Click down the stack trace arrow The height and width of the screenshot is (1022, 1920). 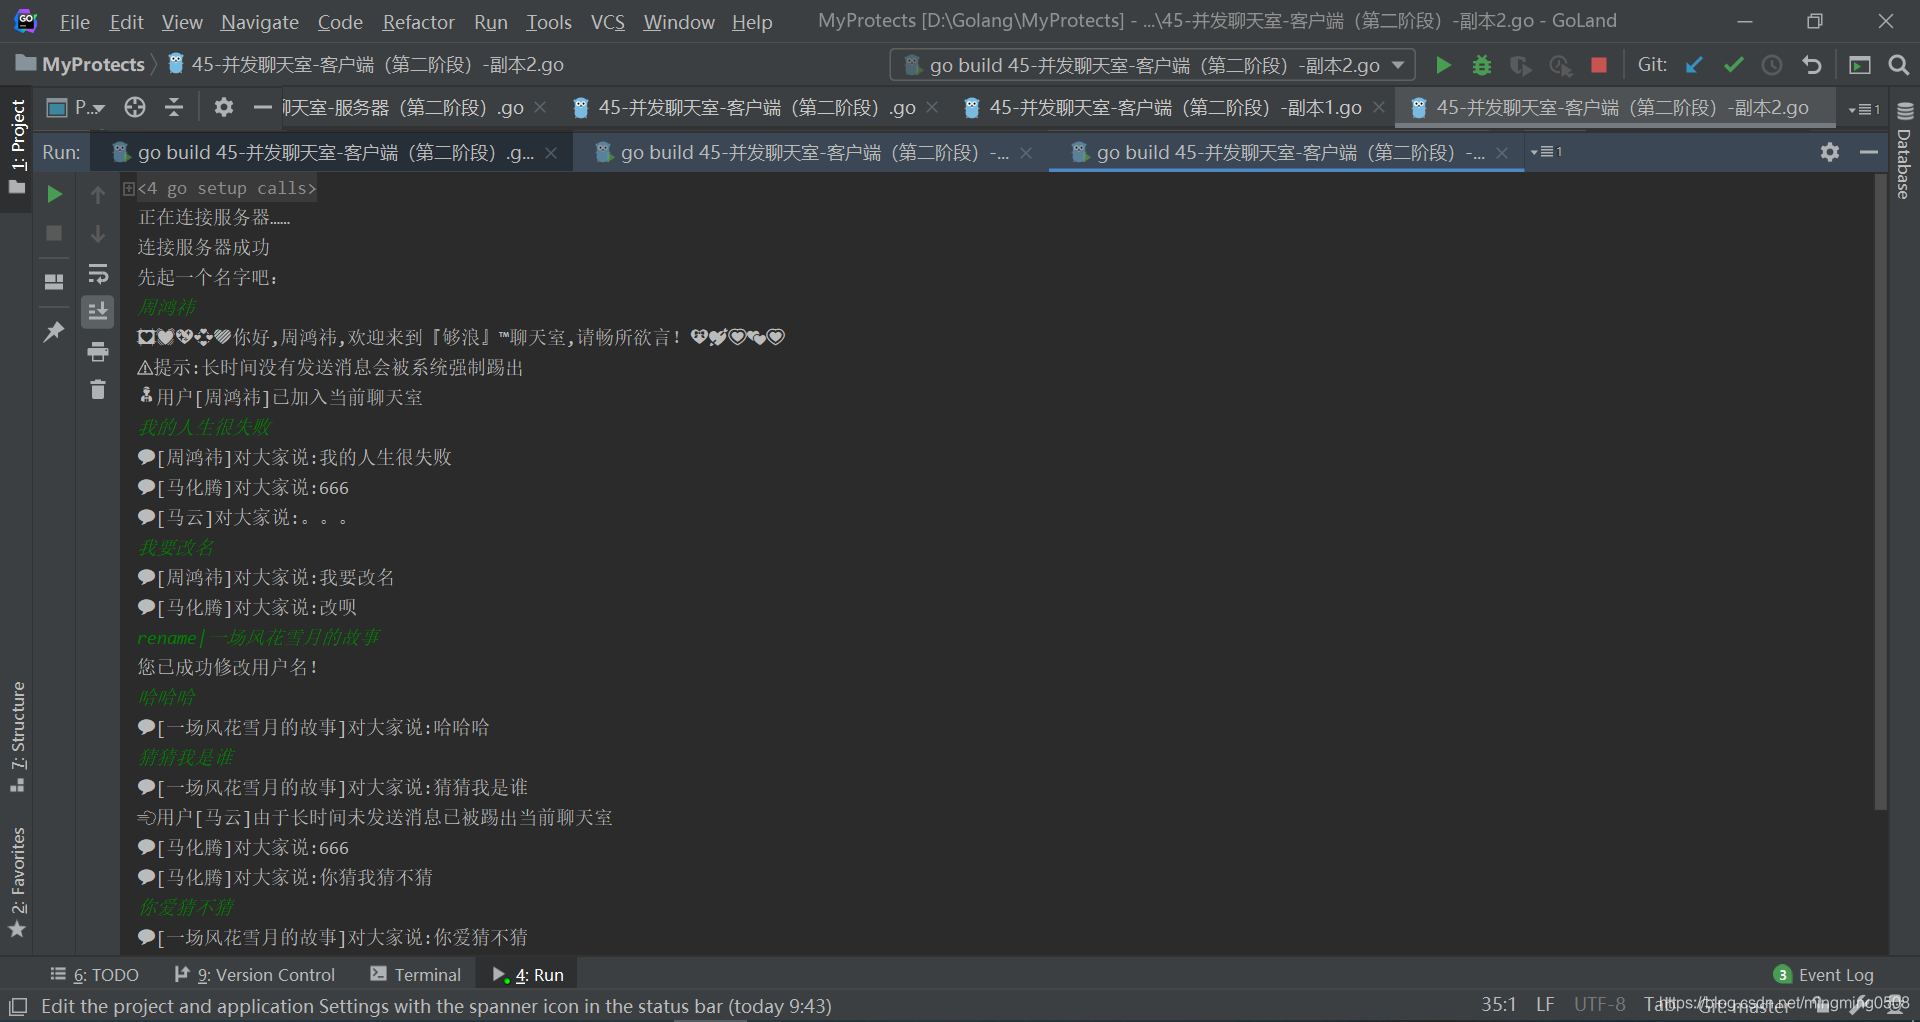tap(98, 234)
